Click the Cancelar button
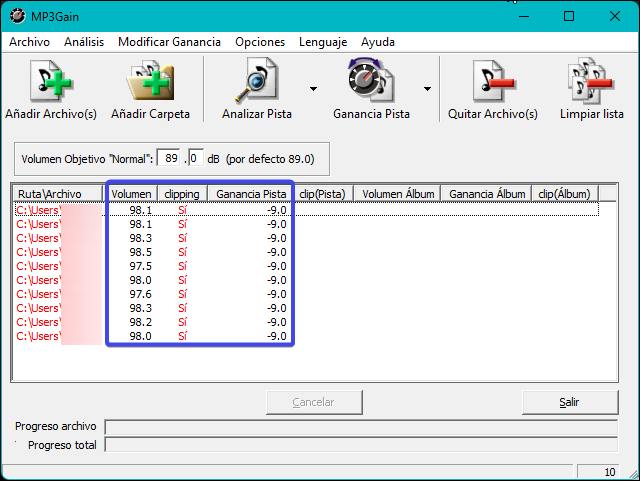640x481 pixels. [x=314, y=402]
